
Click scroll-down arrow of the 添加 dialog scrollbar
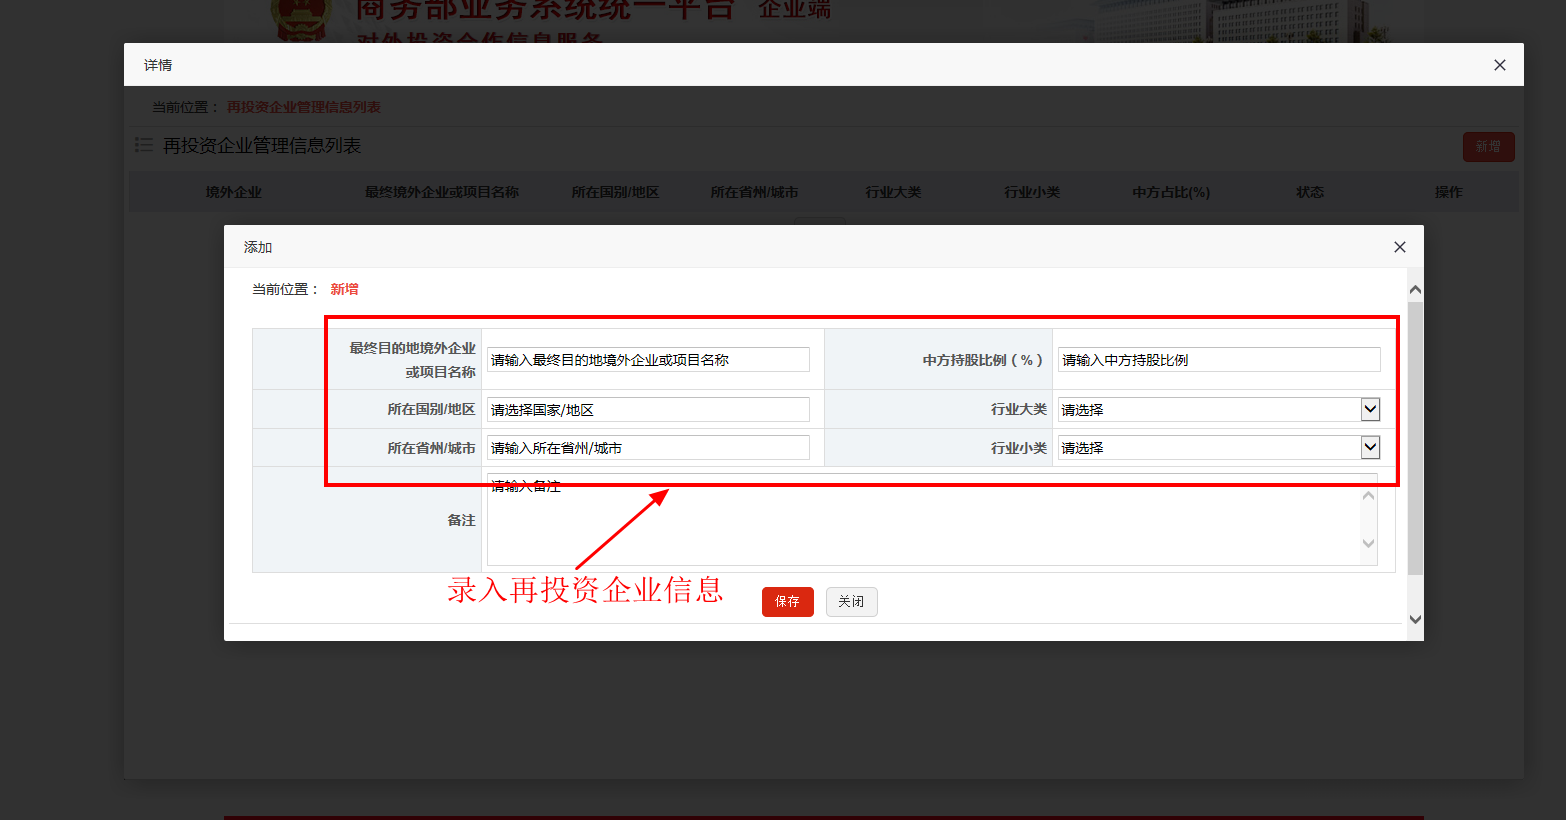point(1415,619)
